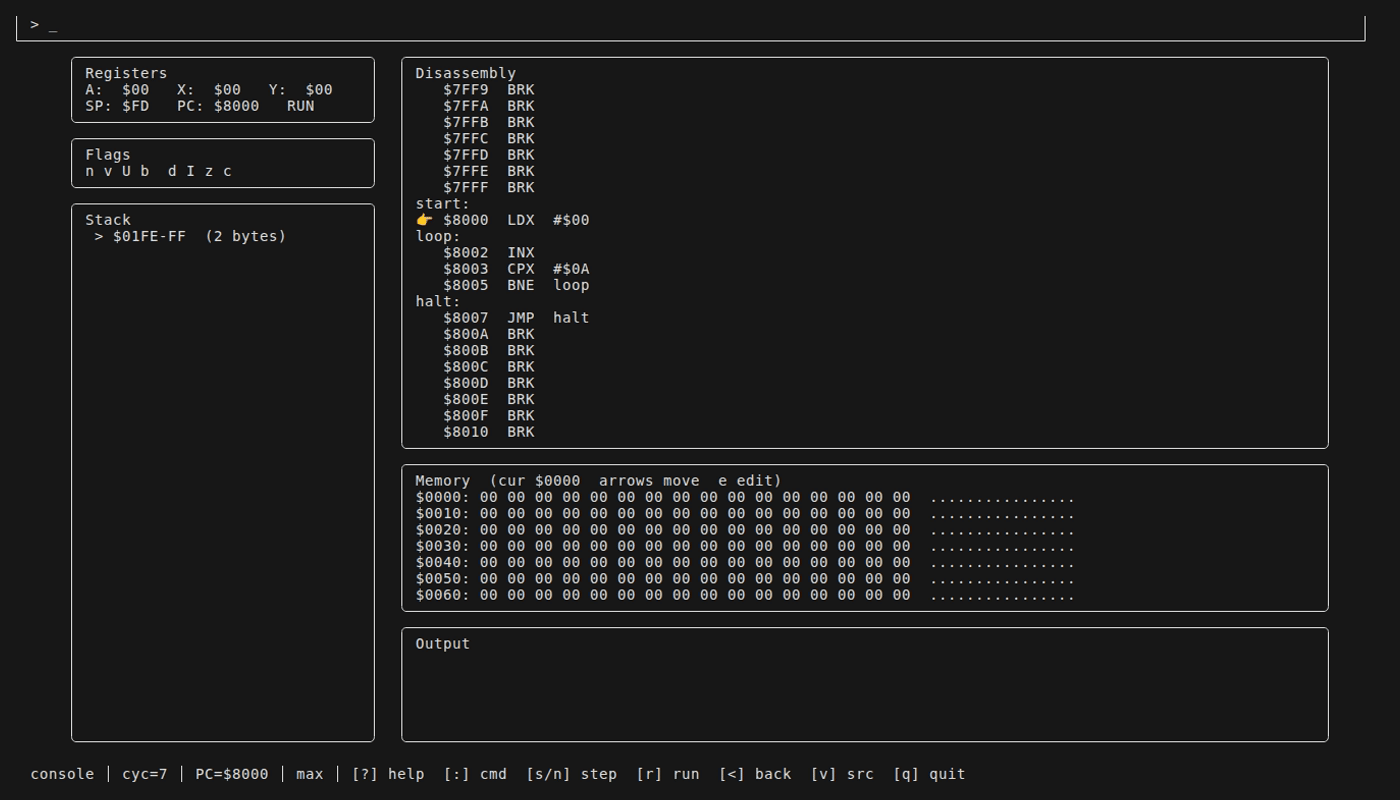Click the [v] src shortcut
The image size is (1400, 800).
pyautogui.click(x=842, y=774)
